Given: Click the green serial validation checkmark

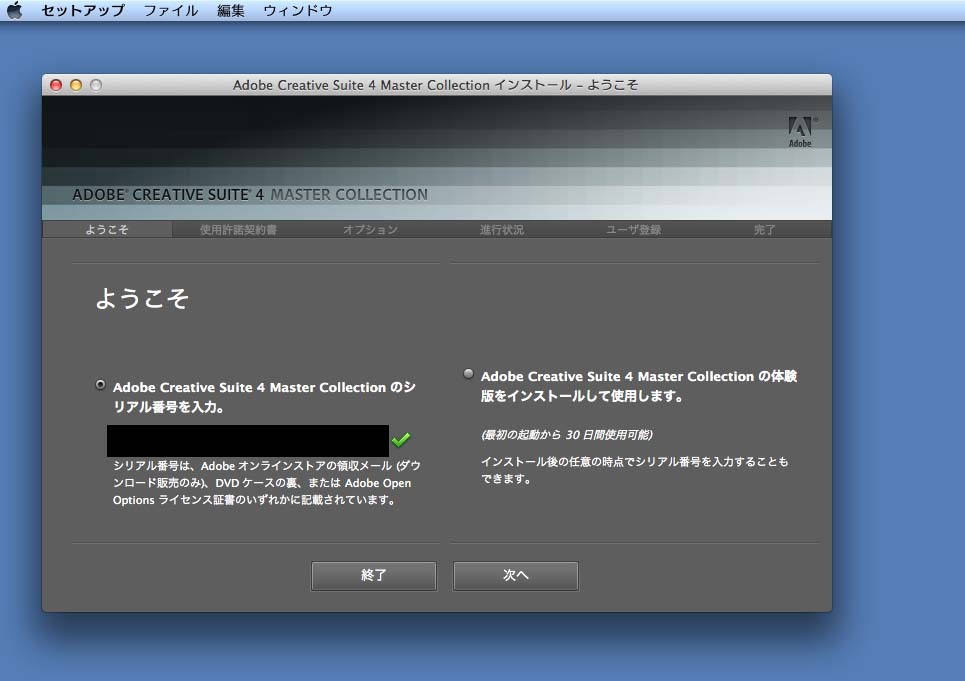Looking at the screenshot, I should click(x=401, y=439).
